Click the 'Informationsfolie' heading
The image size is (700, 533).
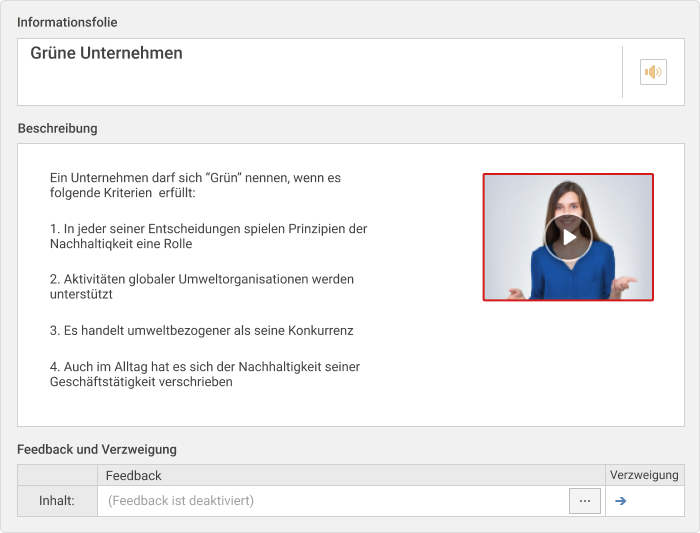tap(67, 22)
